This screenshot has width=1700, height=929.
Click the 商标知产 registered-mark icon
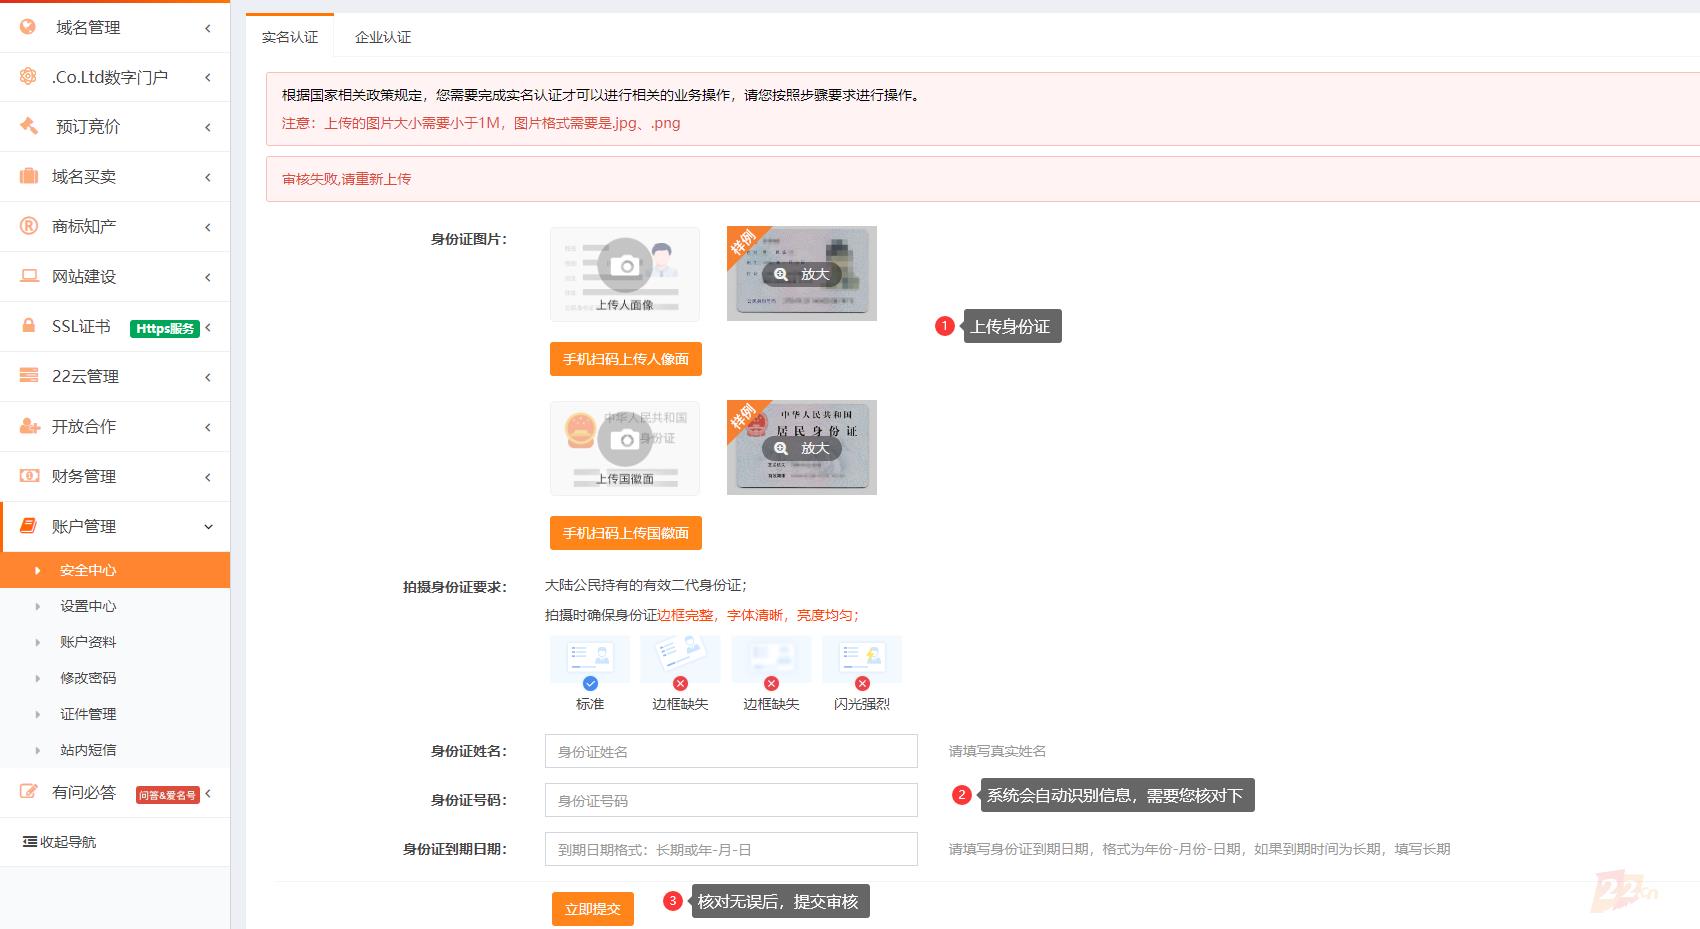pos(29,226)
